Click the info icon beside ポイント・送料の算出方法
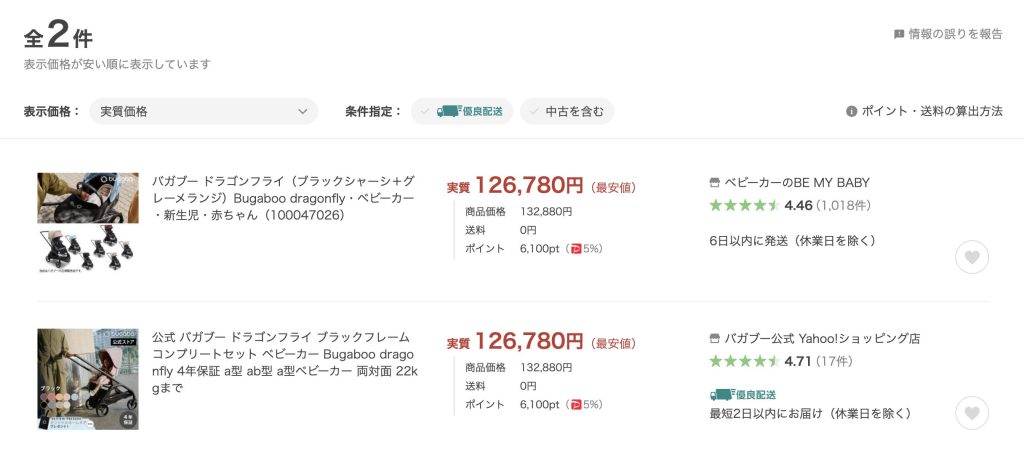The height and width of the screenshot is (461, 1024). click(x=851, y=111)
